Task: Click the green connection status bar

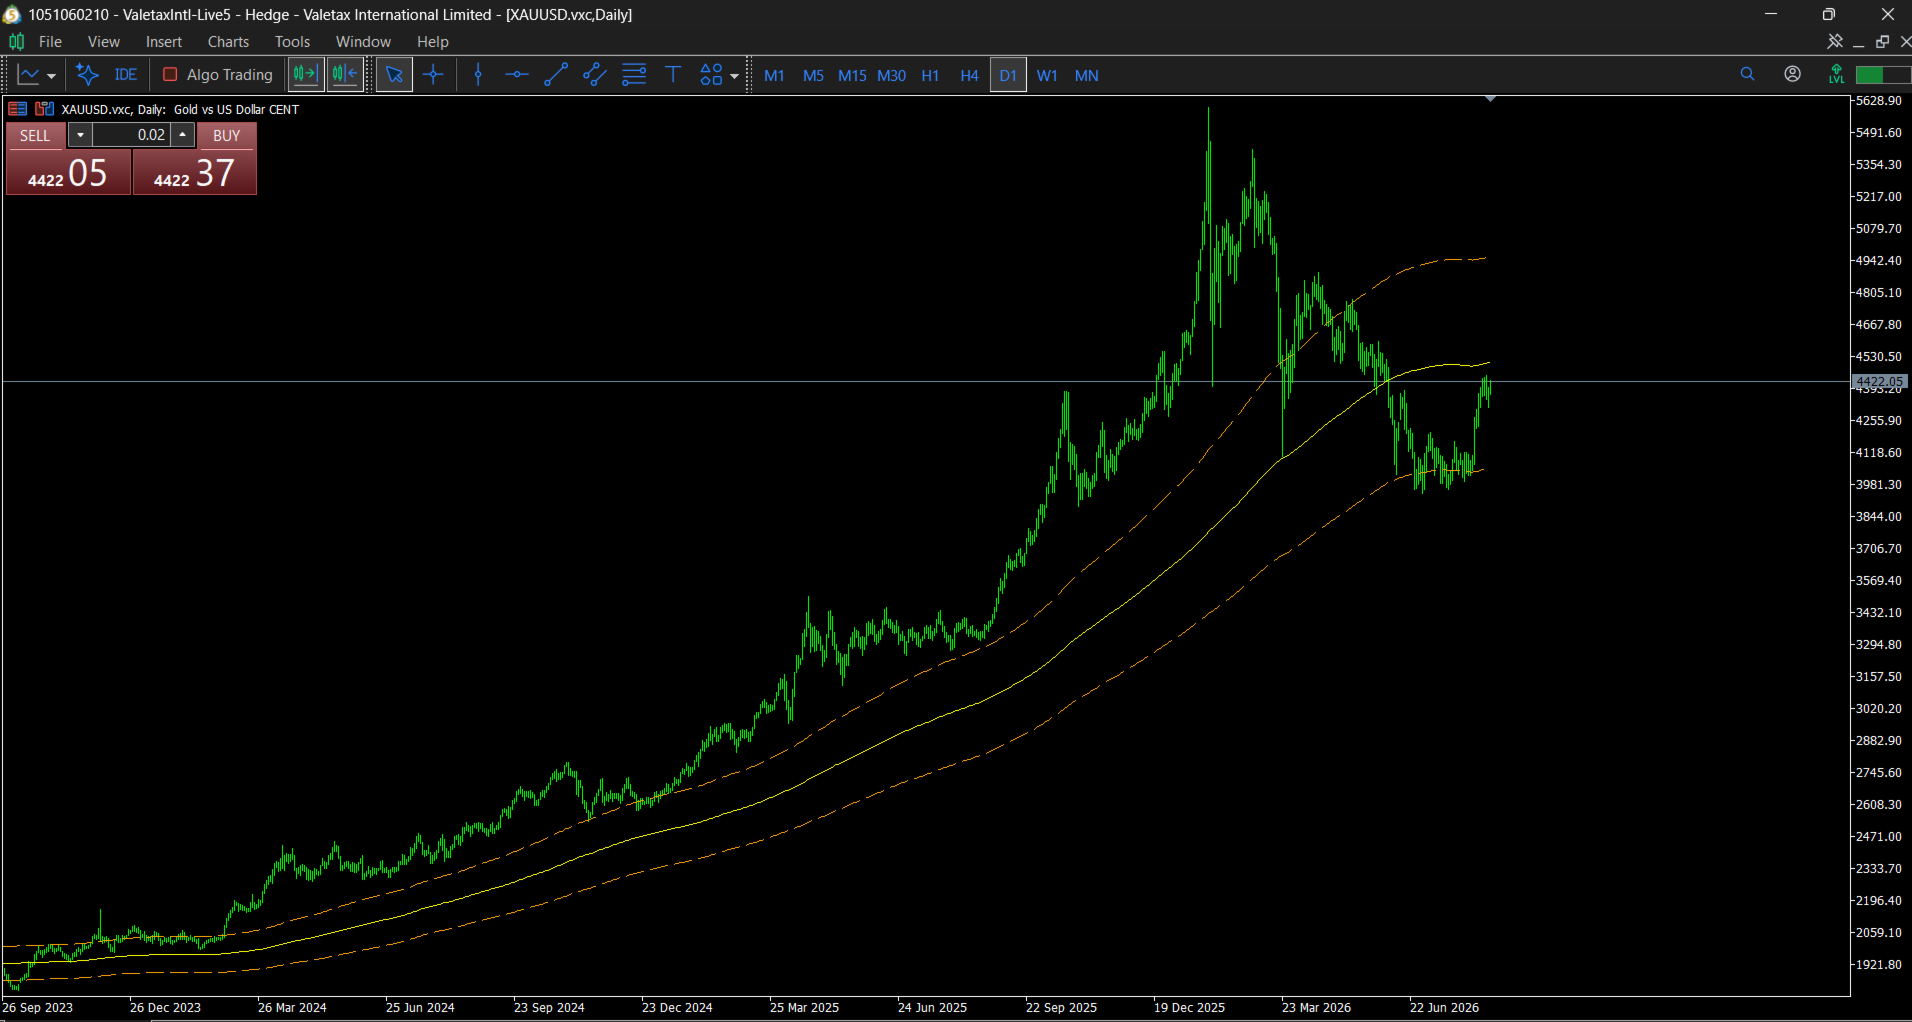Action: (x=1883, y=75)
